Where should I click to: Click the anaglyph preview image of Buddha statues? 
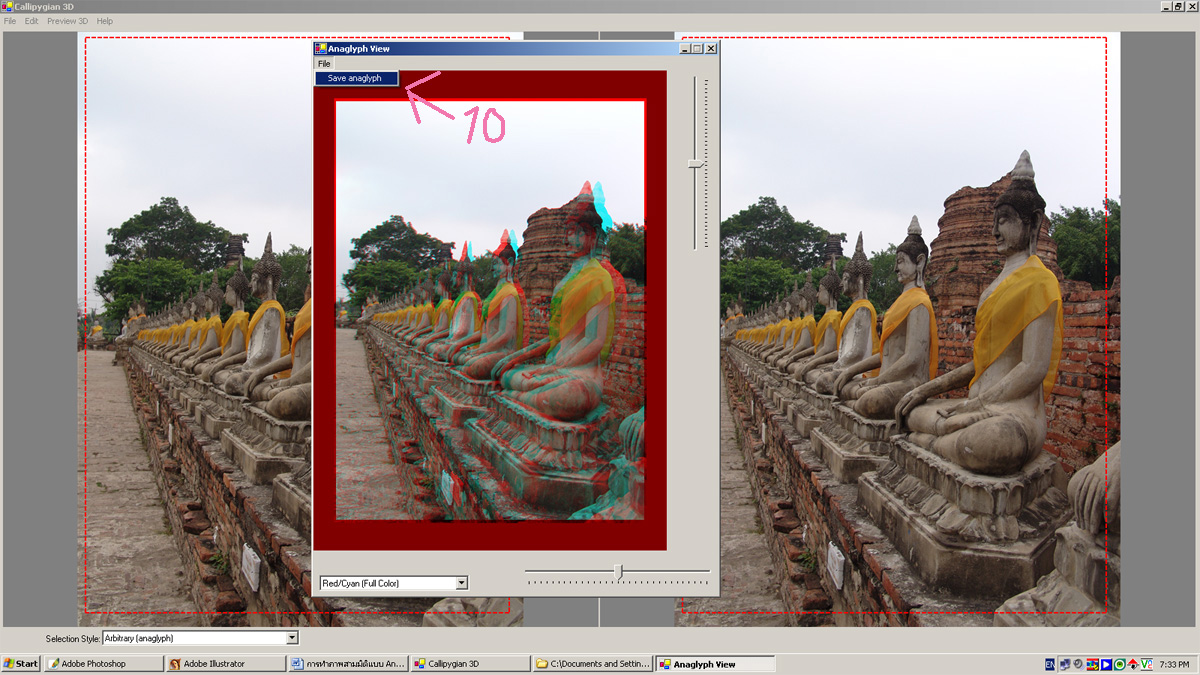tap(490, 310)
